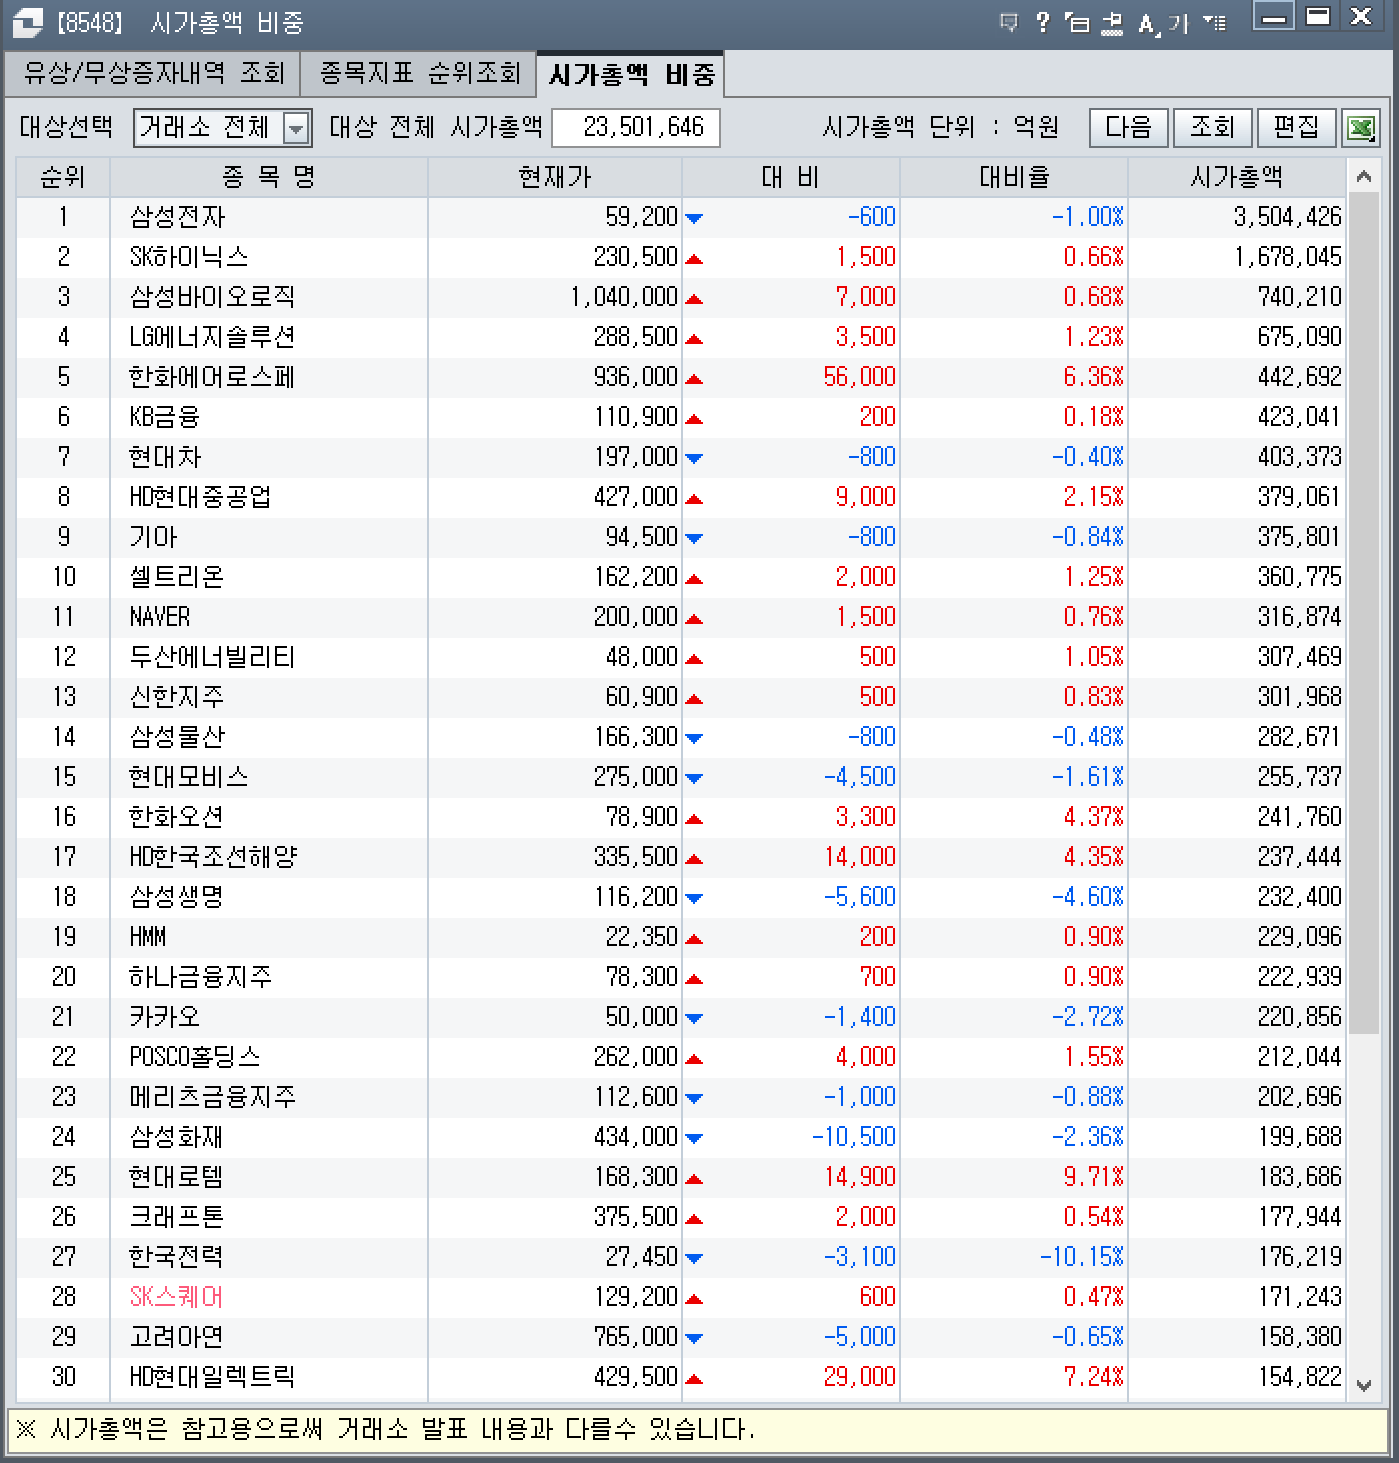Click the shrink font '가' icon
Image resolution: width=1399 pixels, height=1463 pixels.
(x=1179, y=23)
